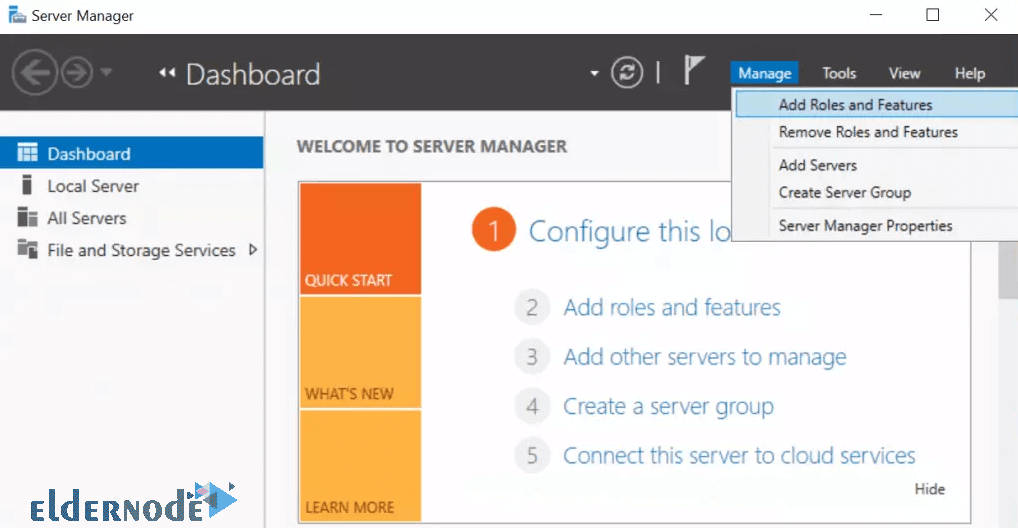This screenshot has width=1018, height=528.
Task: Click the double chevron before Dashboard title
Action: coord(168,73)
